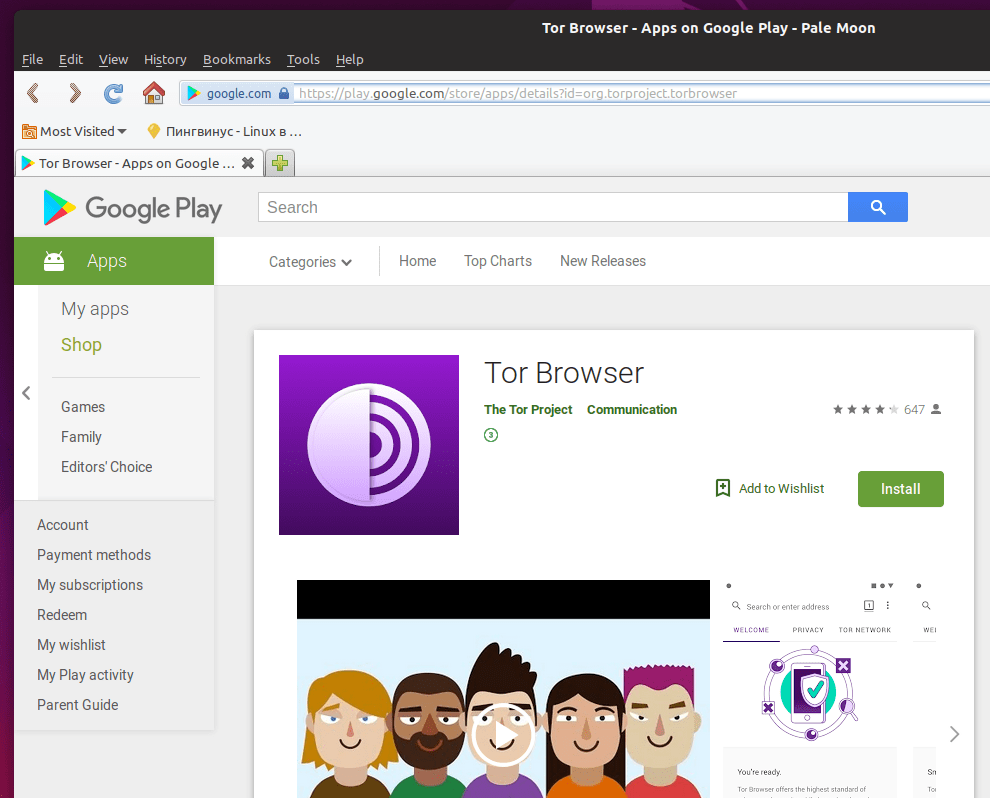Click the blue search magnifier button

878,207
